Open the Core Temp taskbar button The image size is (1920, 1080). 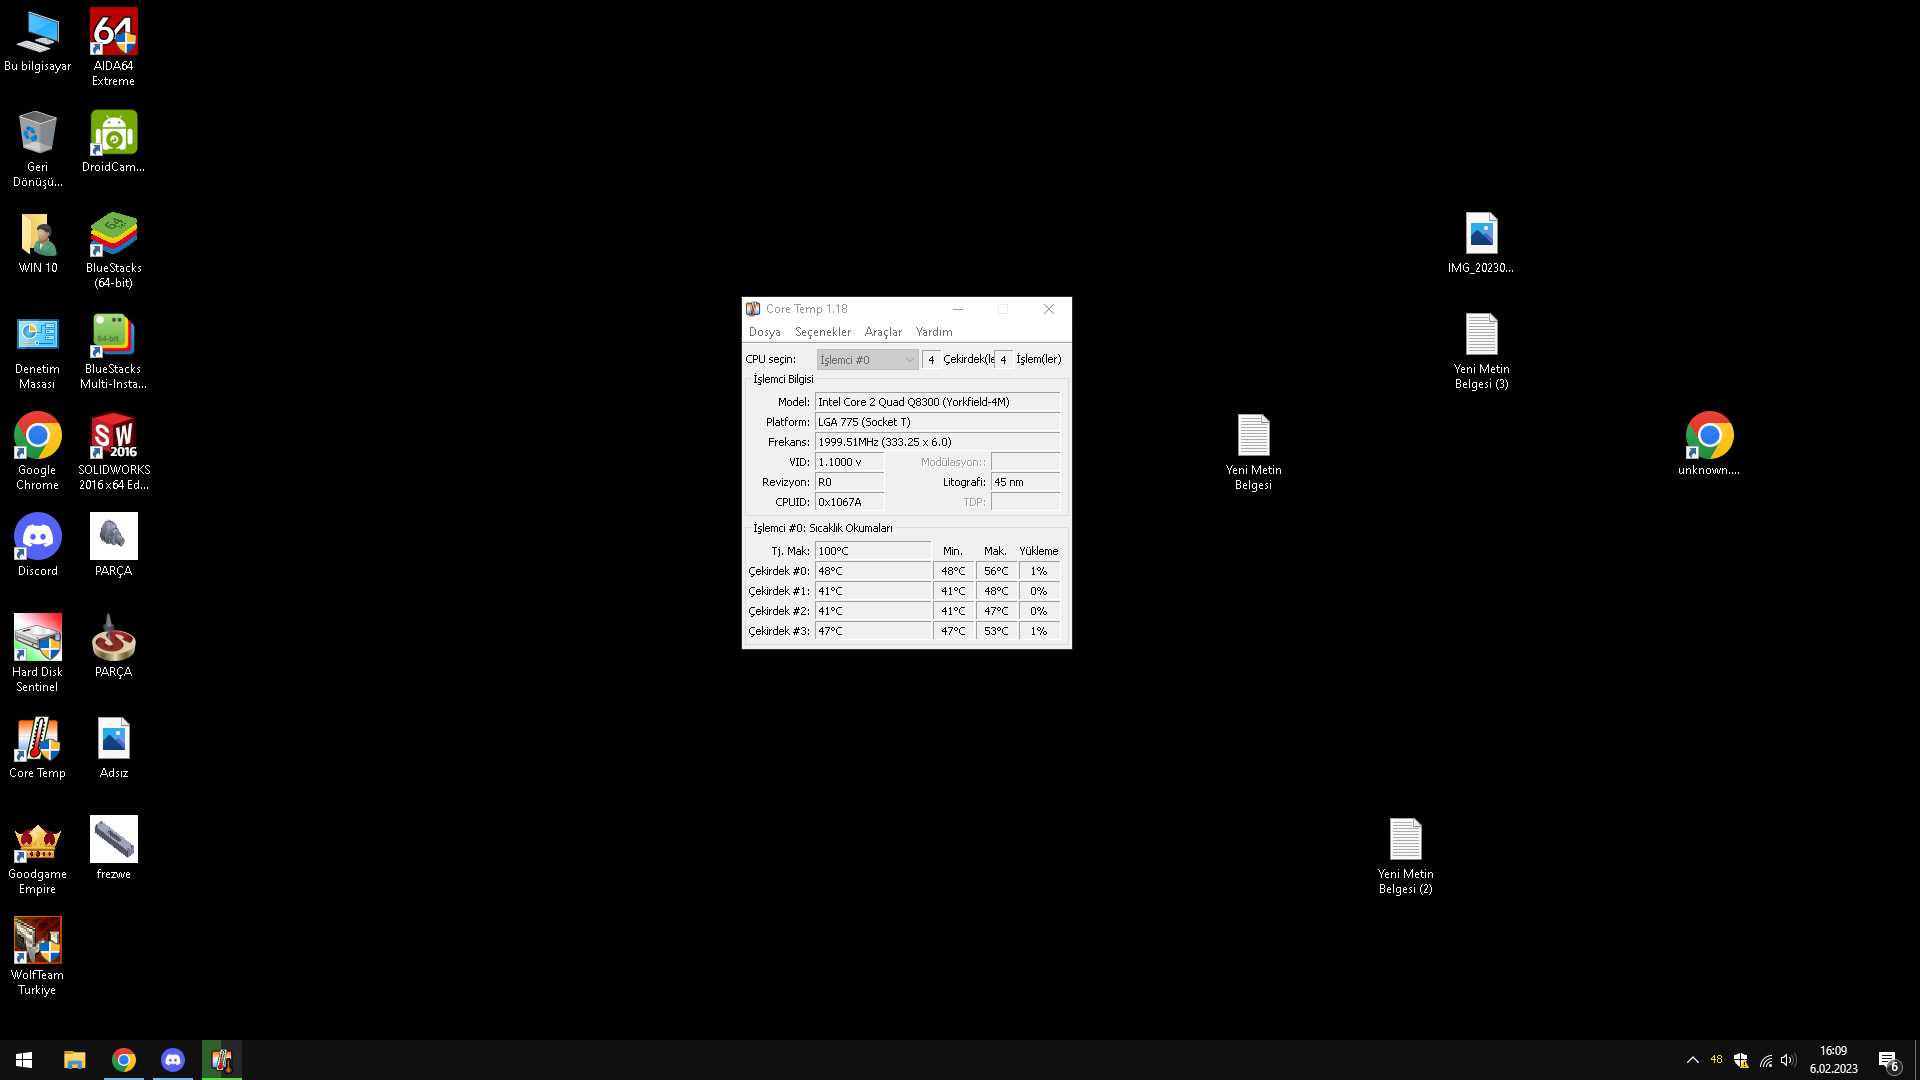221,1060
